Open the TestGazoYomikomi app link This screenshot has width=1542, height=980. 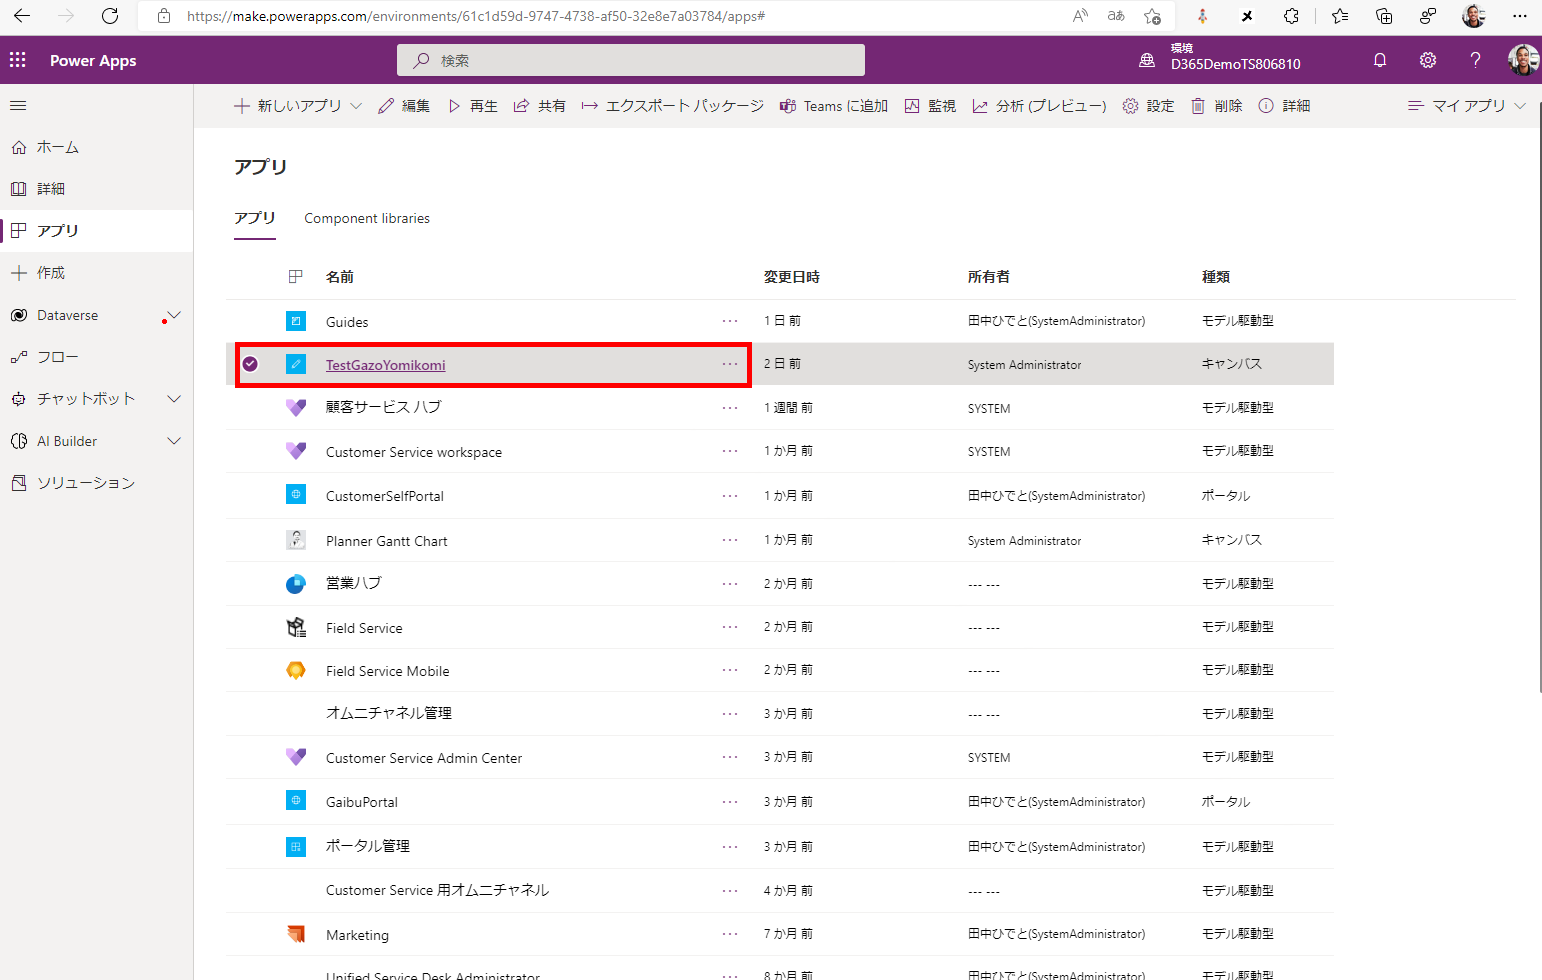point(385,365)
